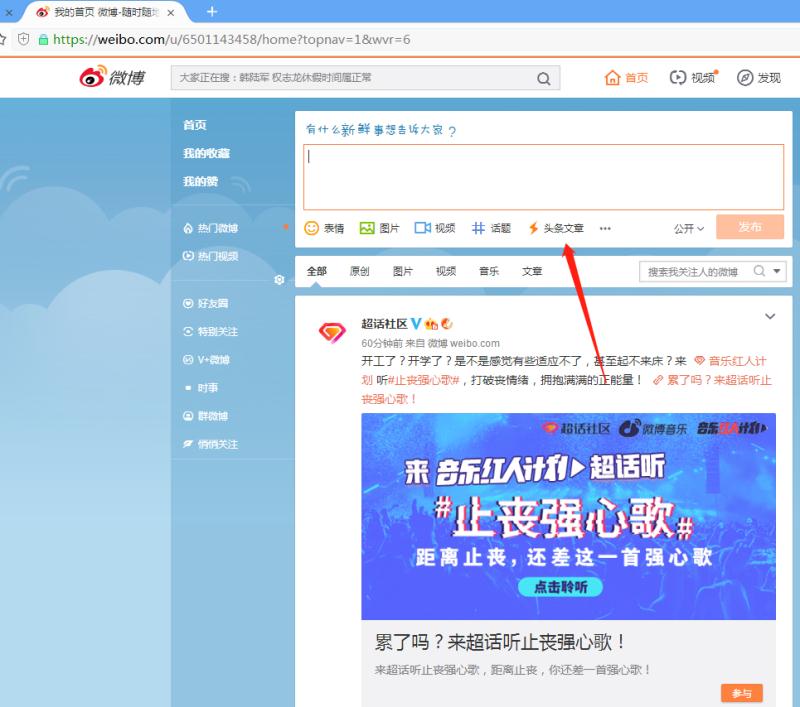Image resolution: width=800 pixels, height=707 pixels.
Task: Click the emoji 表情 icon in composer
Action: coord(312,228)
